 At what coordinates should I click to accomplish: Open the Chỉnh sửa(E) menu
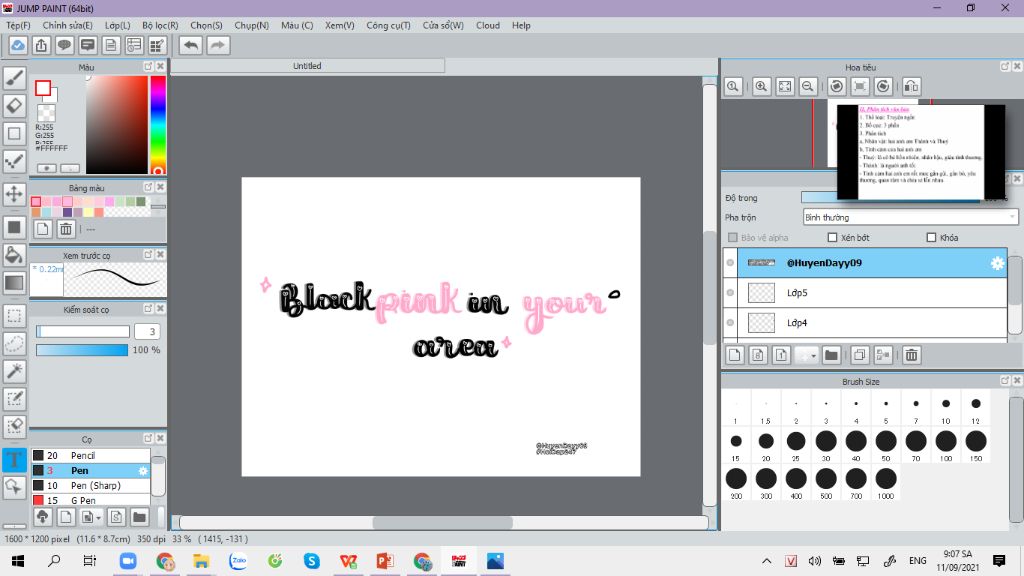(x=67, y=25)
